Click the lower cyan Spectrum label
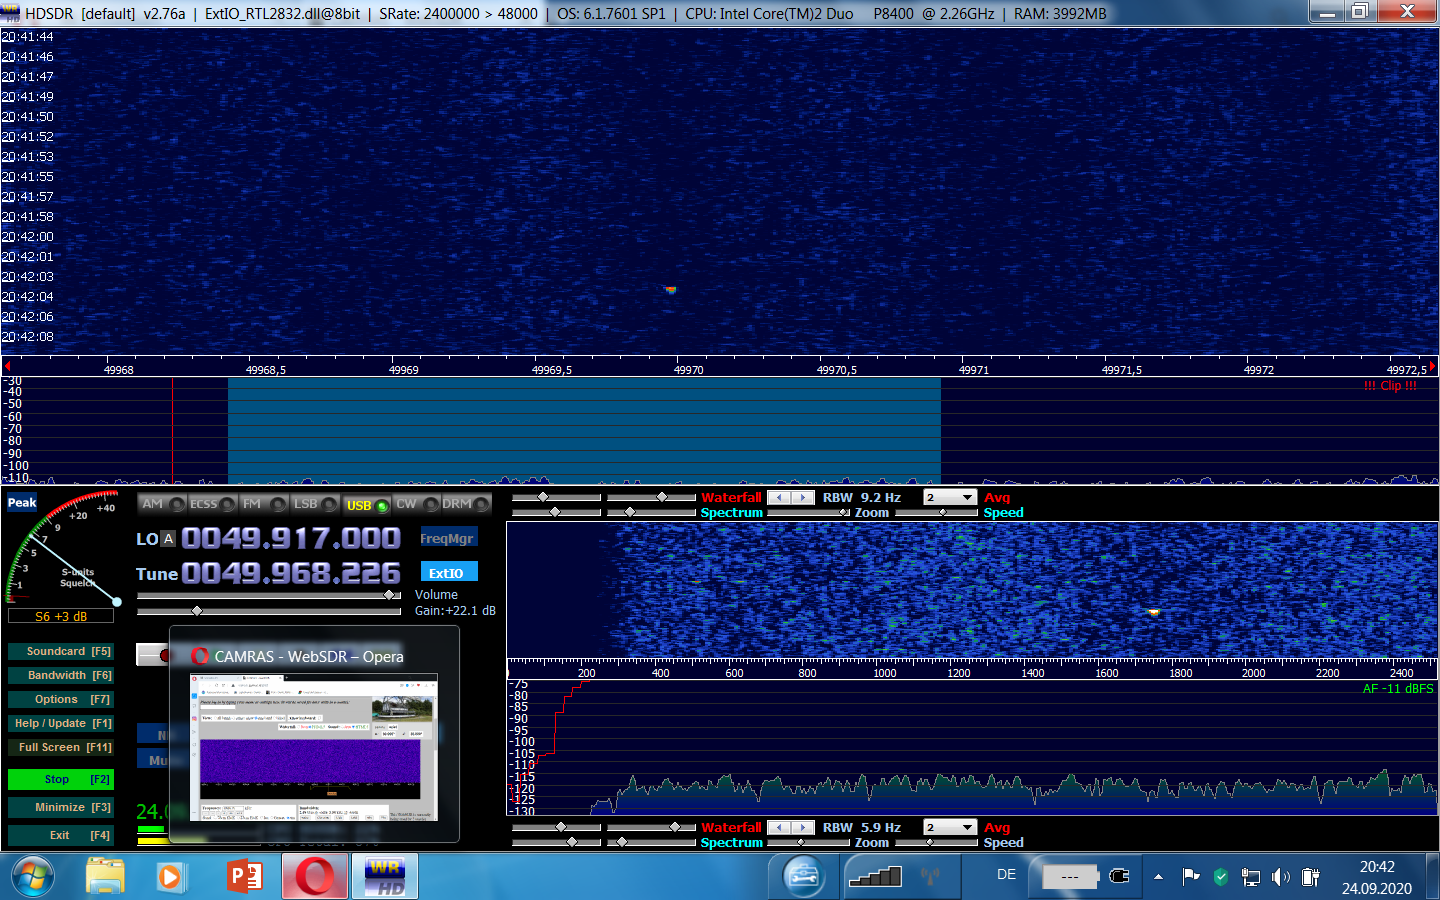Viewport: 1440px width, 900px height. coord(731,843)
